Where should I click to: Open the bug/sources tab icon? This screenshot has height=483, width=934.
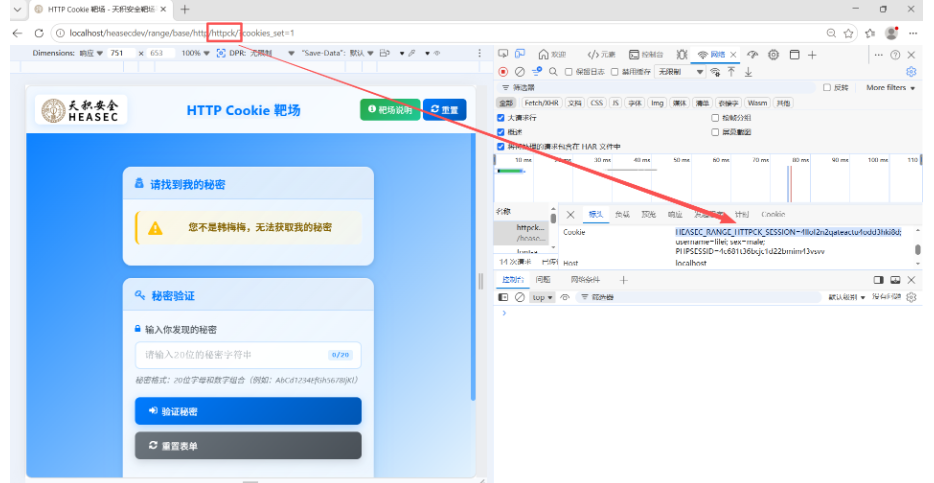pyautogui.click(x=681, y=54)
